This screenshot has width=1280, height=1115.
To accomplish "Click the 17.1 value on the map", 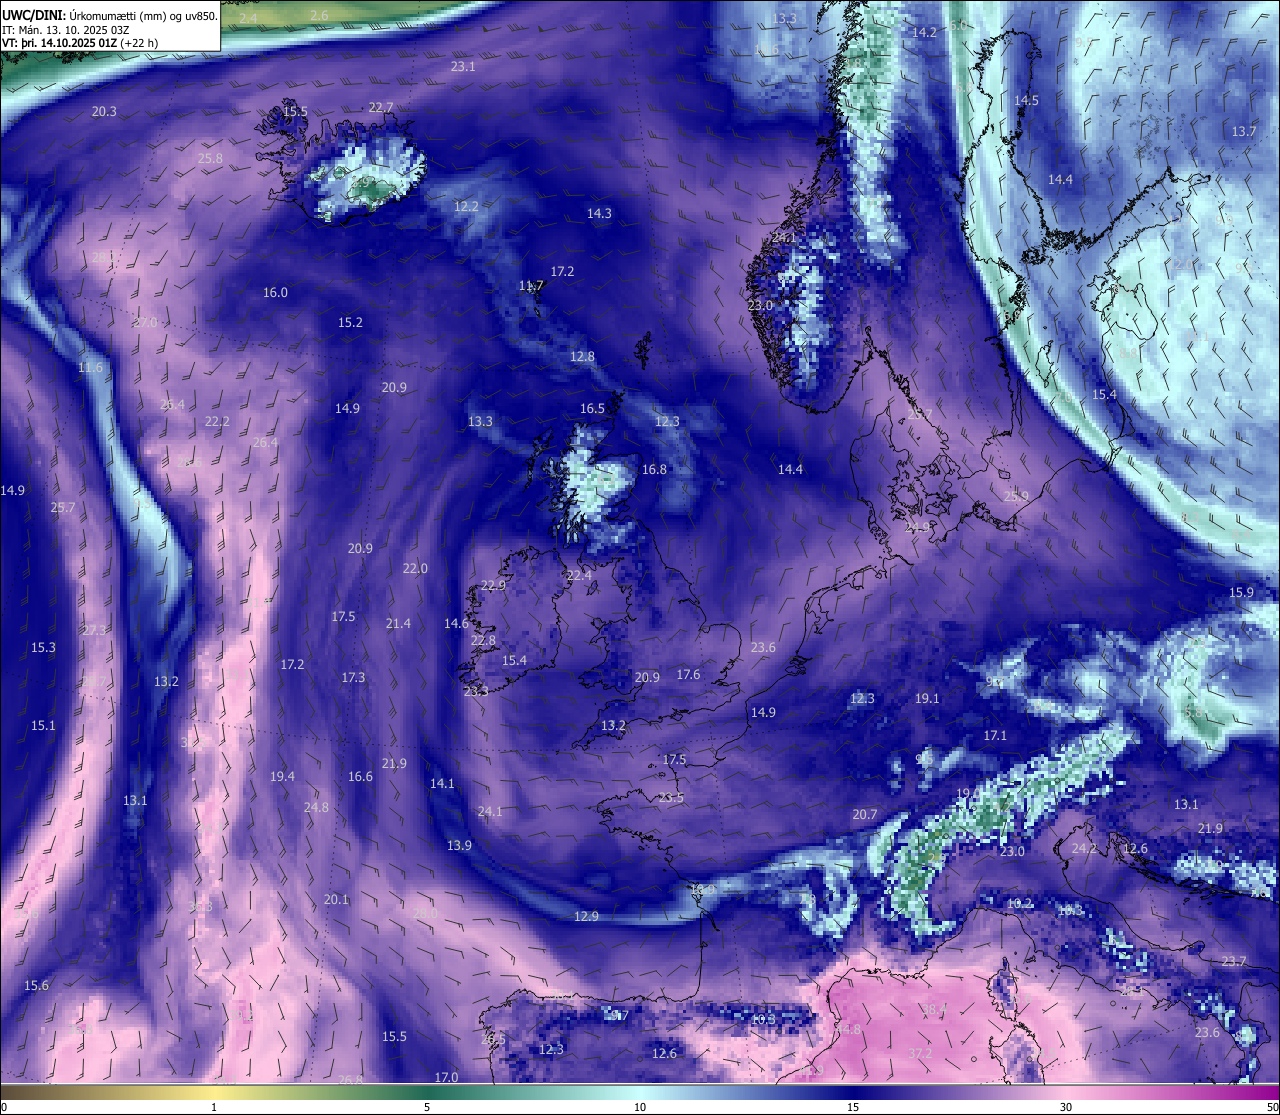I will click(995, 735).
